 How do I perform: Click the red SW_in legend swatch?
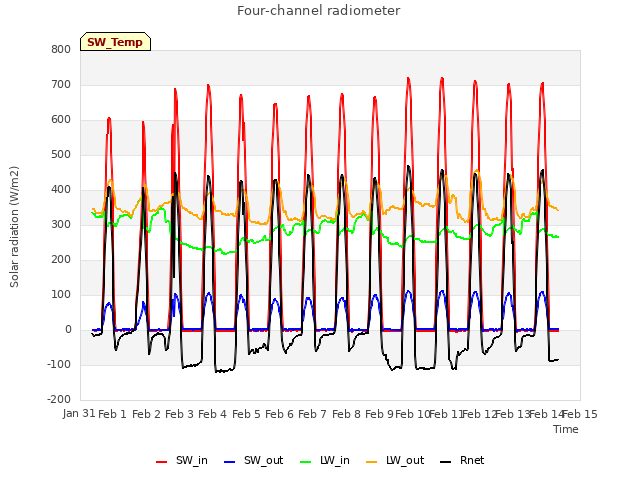[162, 462]
